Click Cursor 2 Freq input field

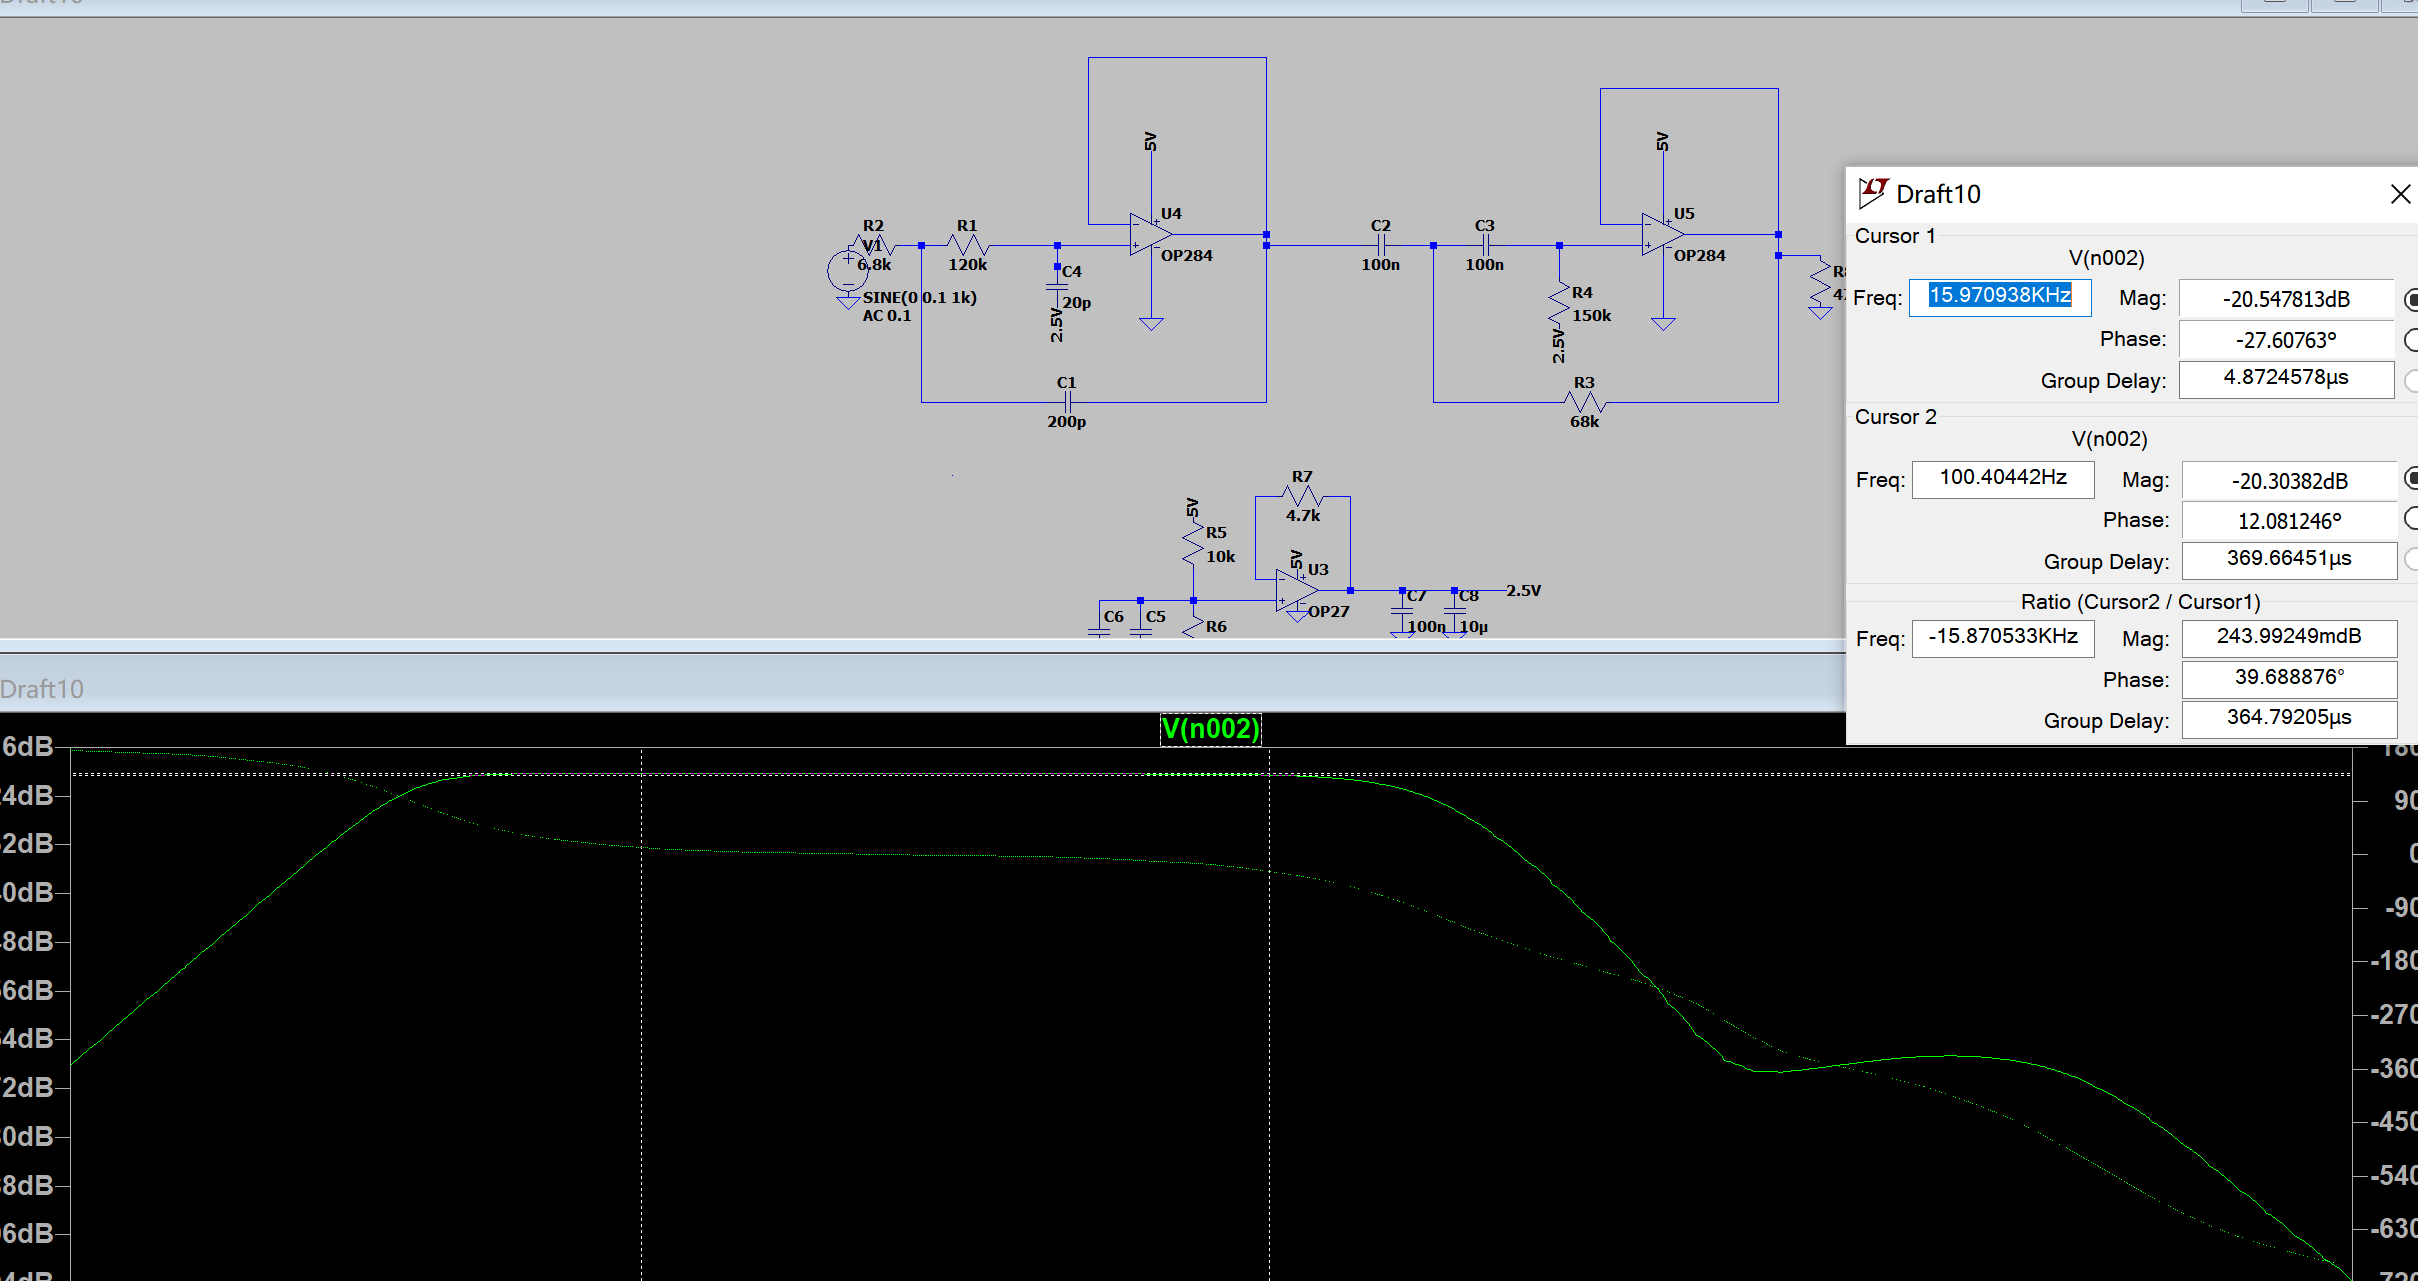tap(2003, 479)
